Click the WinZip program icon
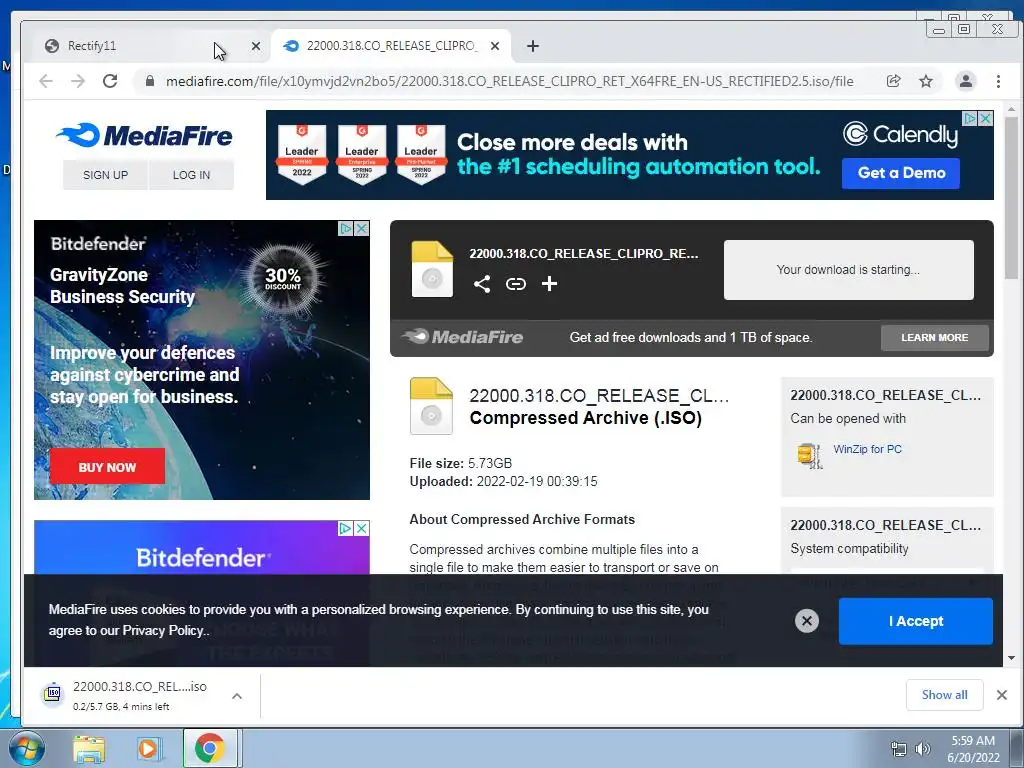1024x768 pixels. tap(809, 455)
